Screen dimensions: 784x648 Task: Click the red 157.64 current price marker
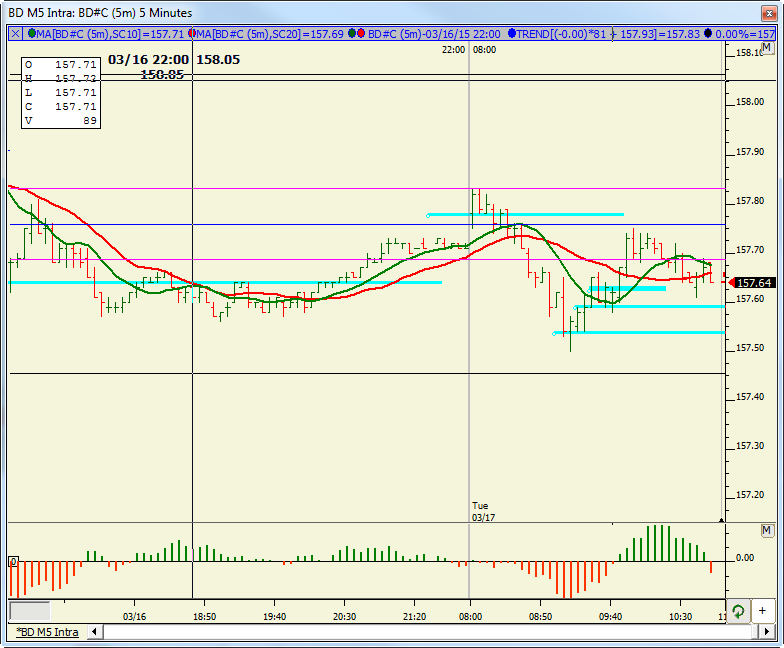click(751, 283)
